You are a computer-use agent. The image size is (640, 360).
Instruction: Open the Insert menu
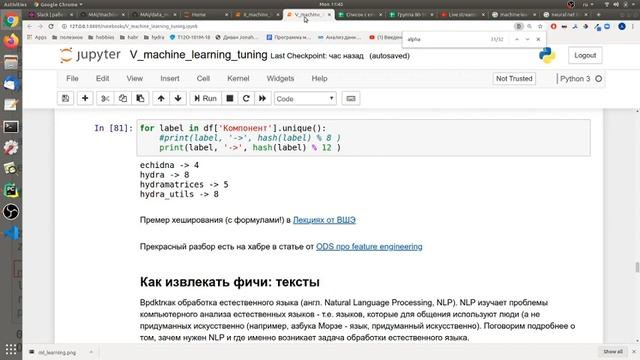[x=170, y=78]
